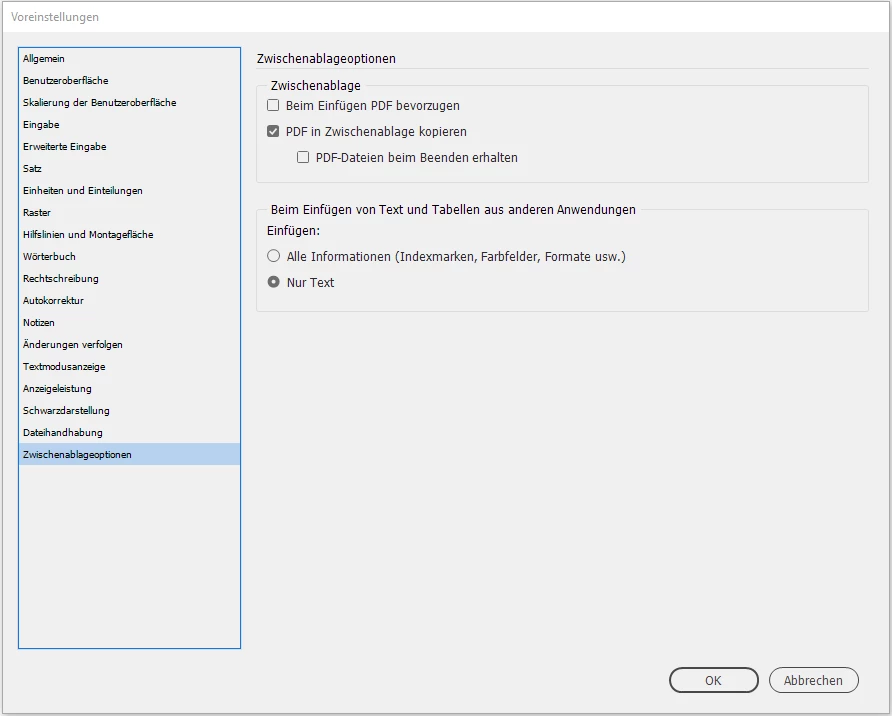This screenshot has width=892, height=716.
Task: Select the Autokorrektur entry
Action: pyautogui.click(x=129, y=300)
